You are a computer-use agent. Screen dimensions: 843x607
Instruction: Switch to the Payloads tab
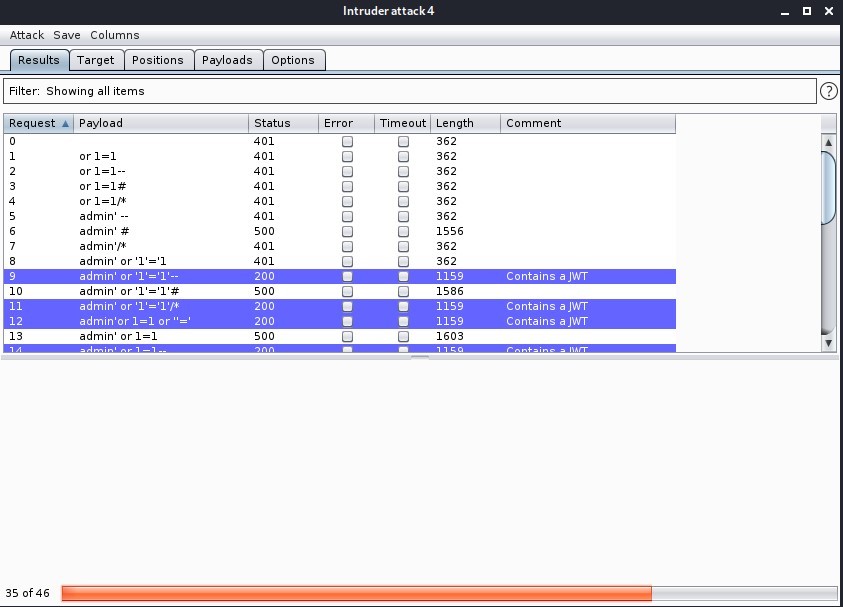[x=228, y=60]
